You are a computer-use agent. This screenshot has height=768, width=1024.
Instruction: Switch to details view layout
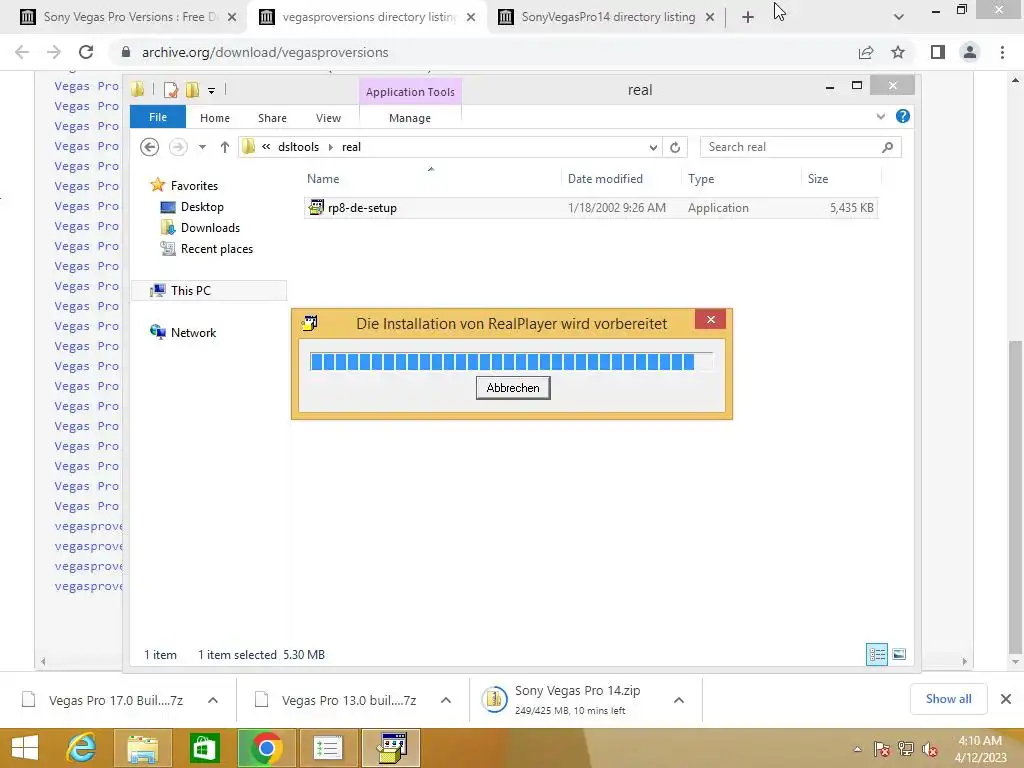click(876, 654)
